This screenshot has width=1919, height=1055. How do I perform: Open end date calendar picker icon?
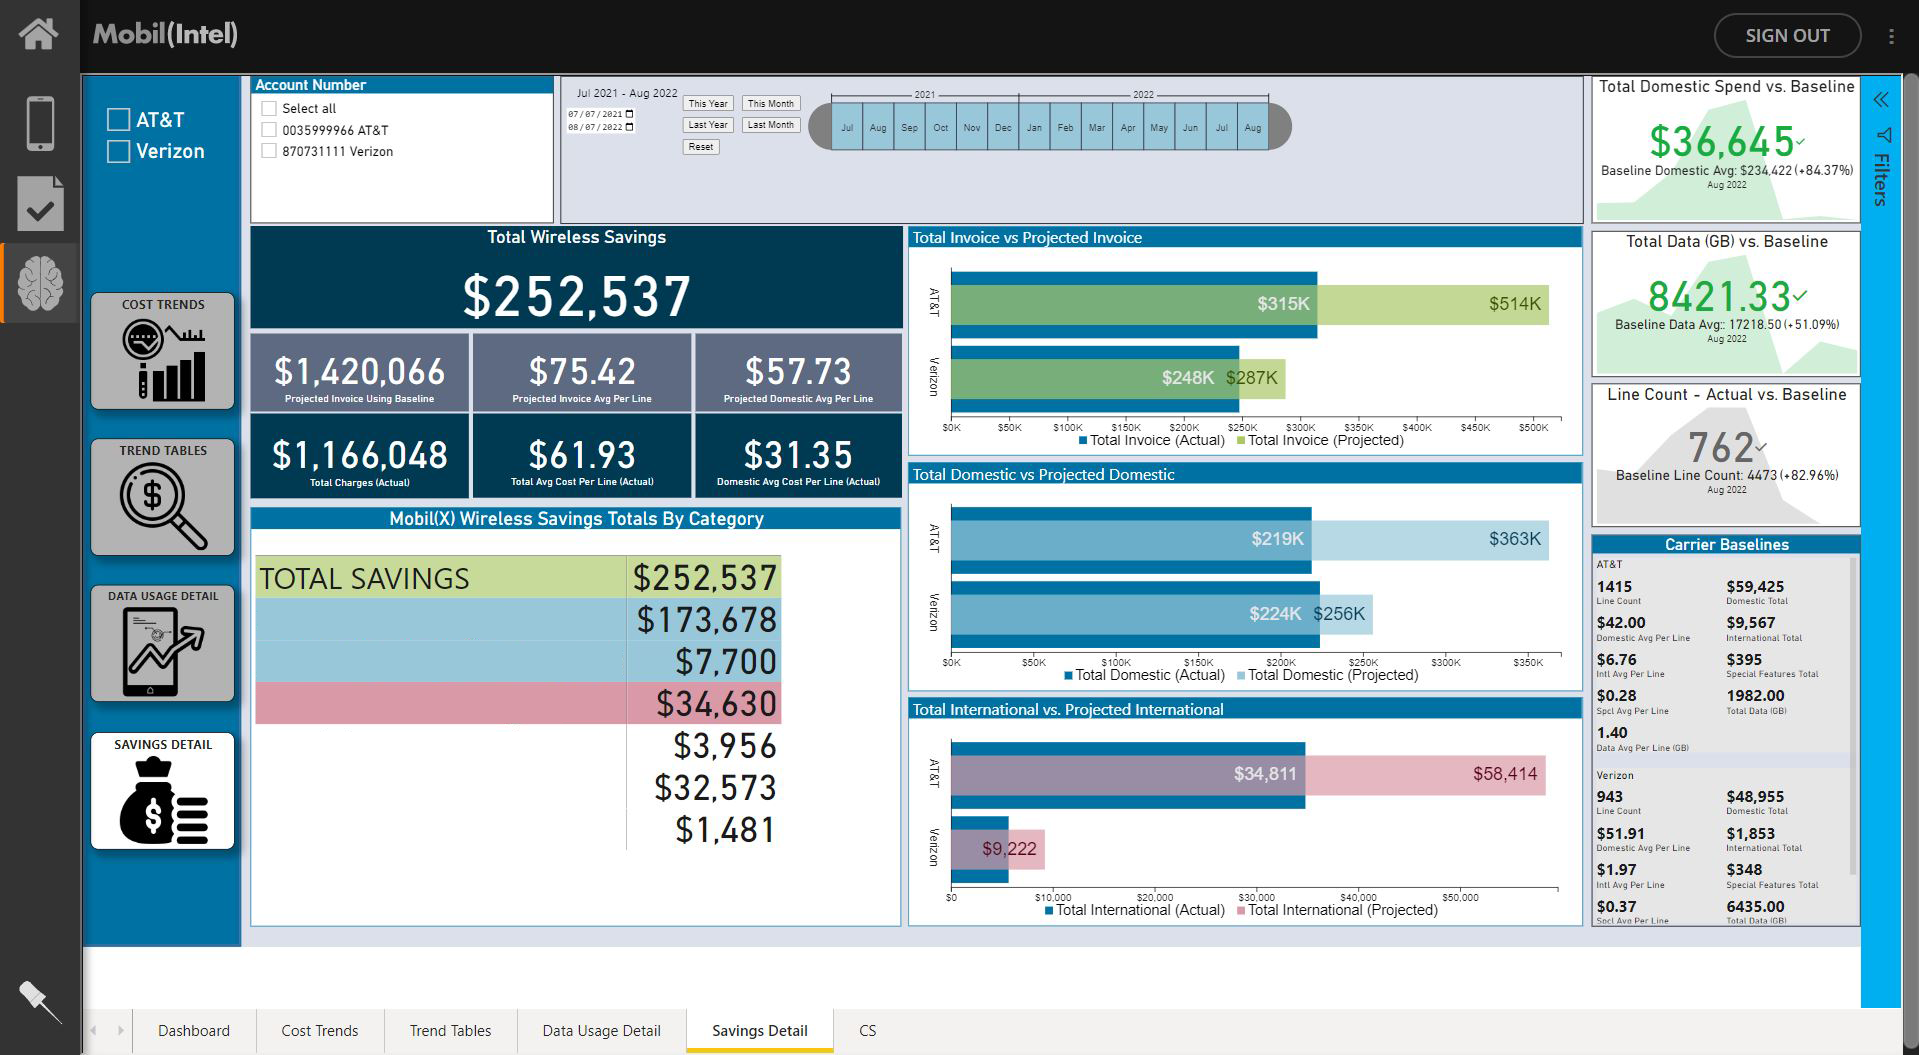[x=629, y=127]
